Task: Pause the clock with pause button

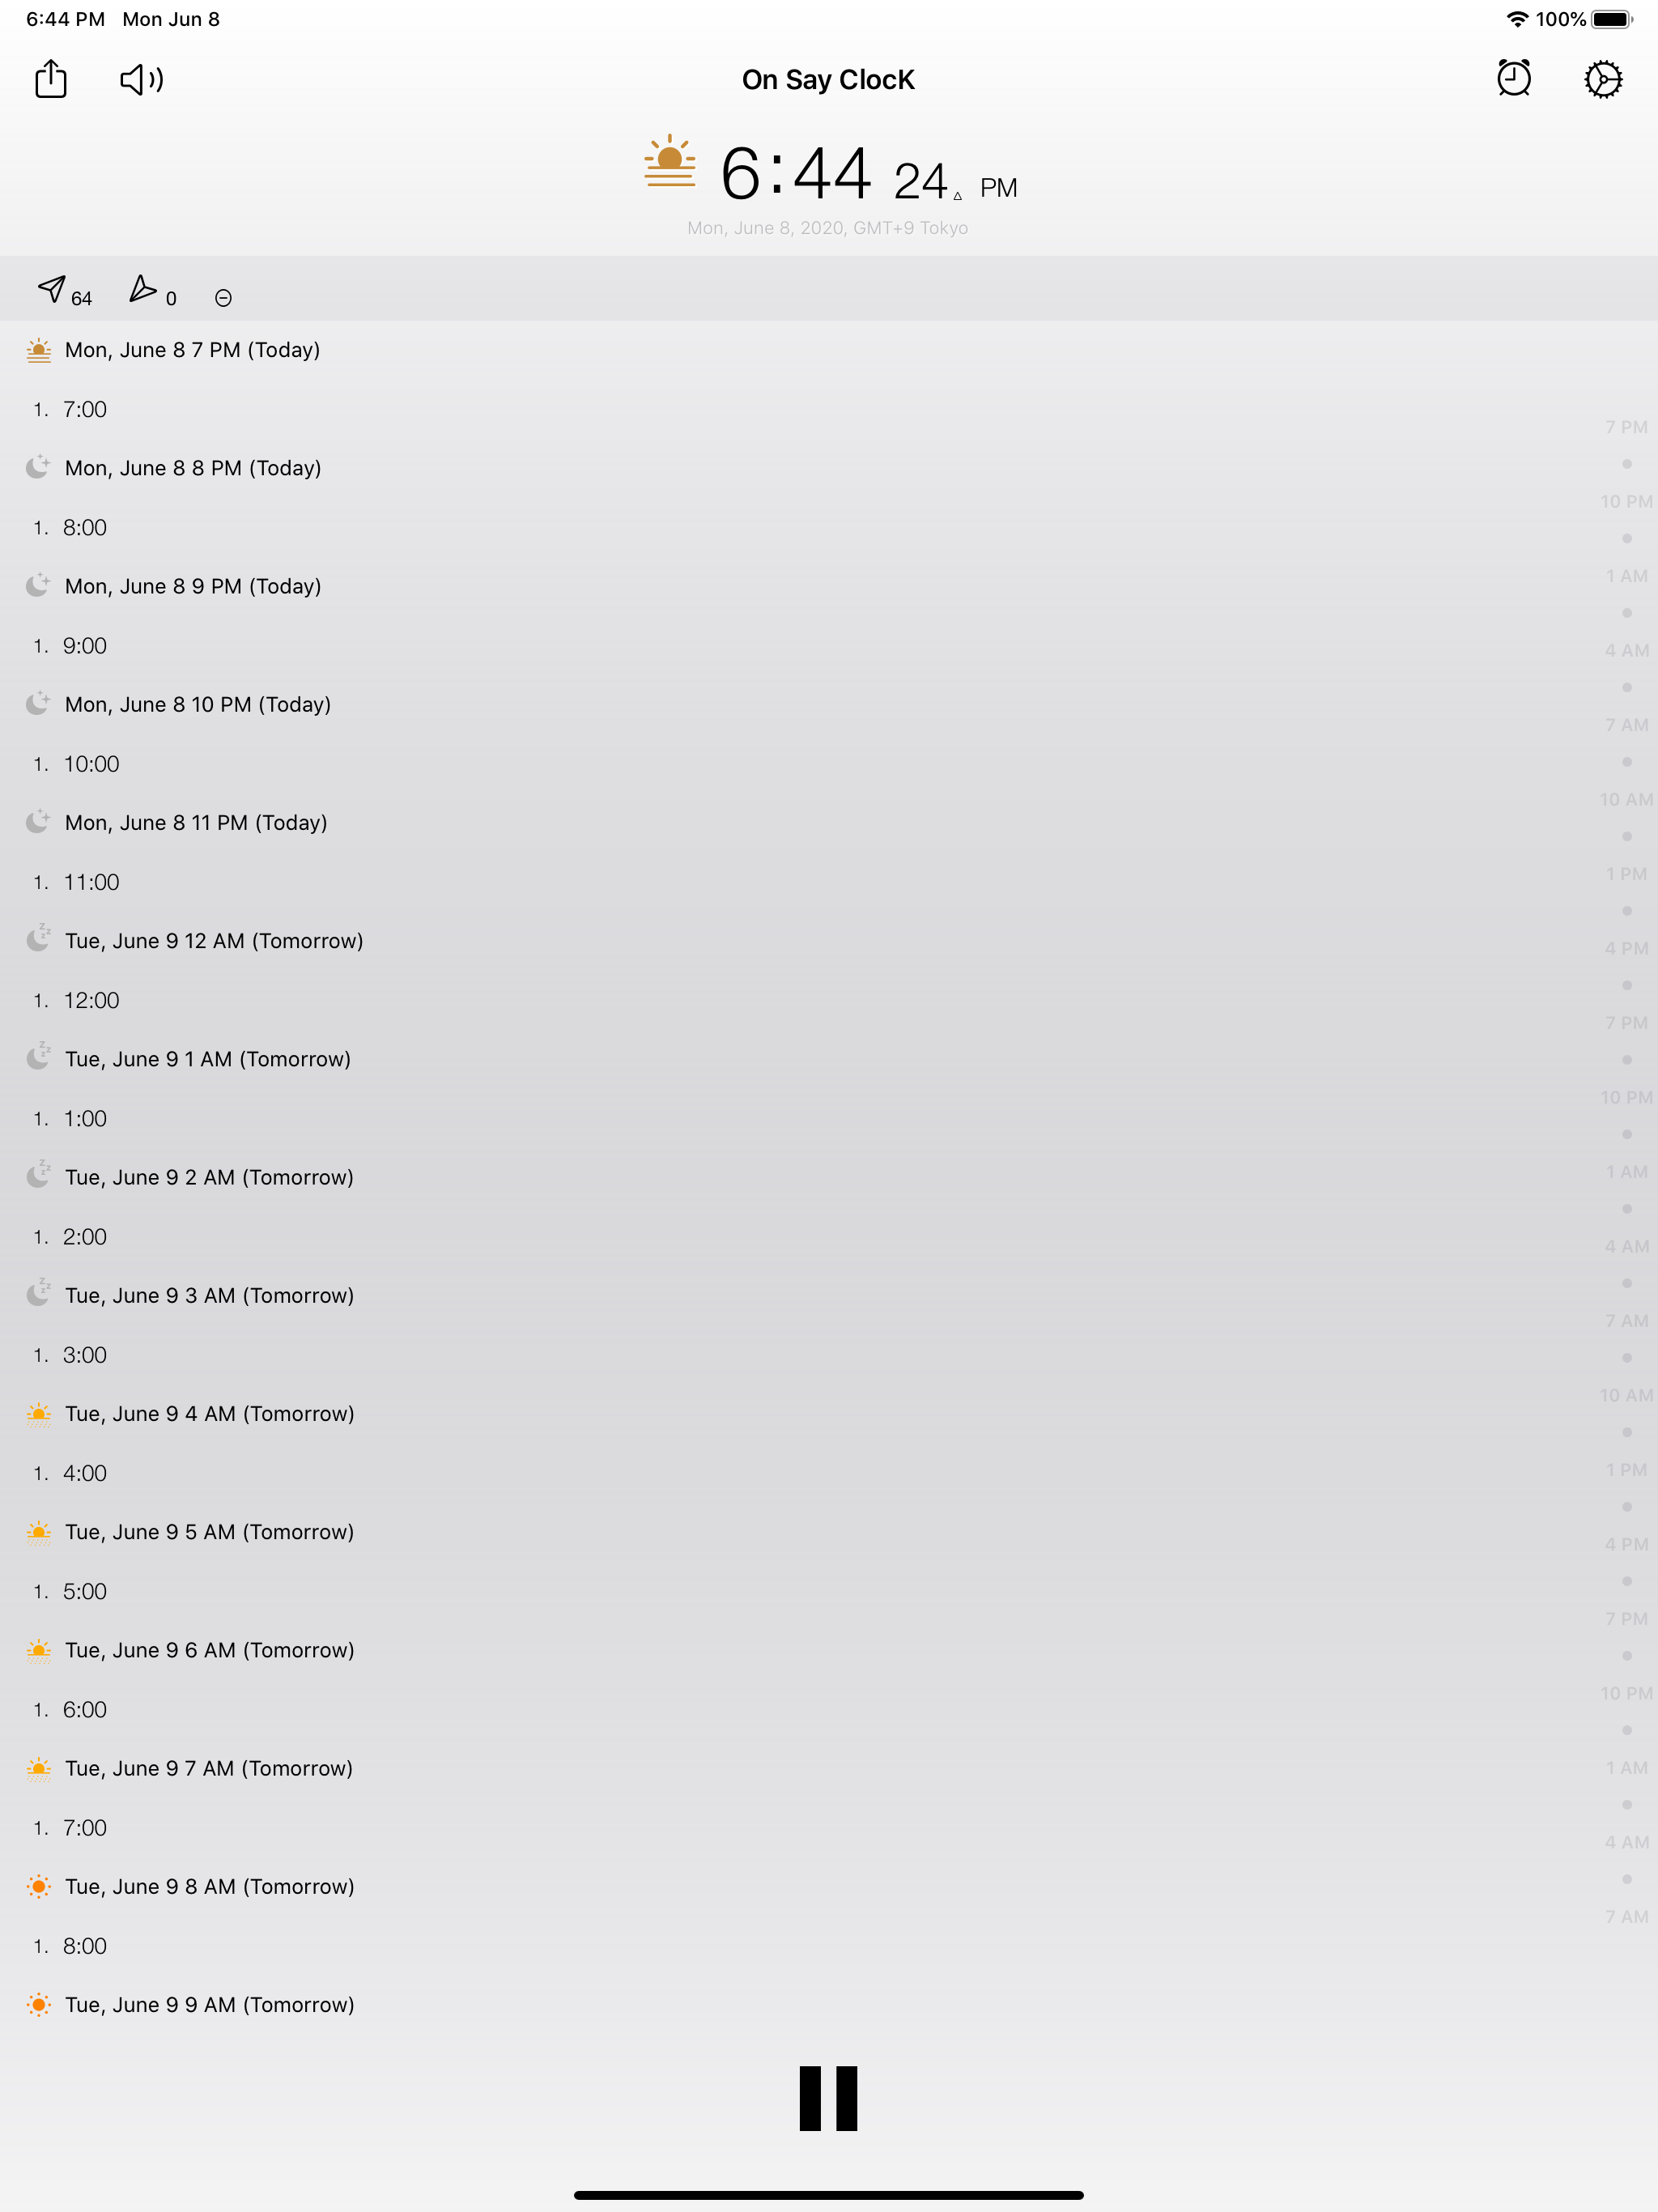Action: pyautogui.click(x=828, y=2098)
